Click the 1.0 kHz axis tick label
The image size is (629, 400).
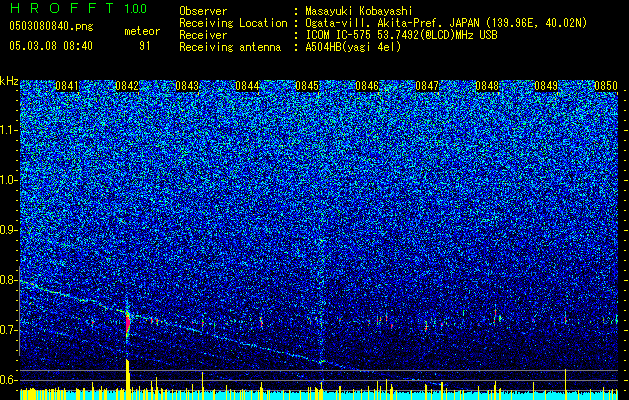coord(9,180)
